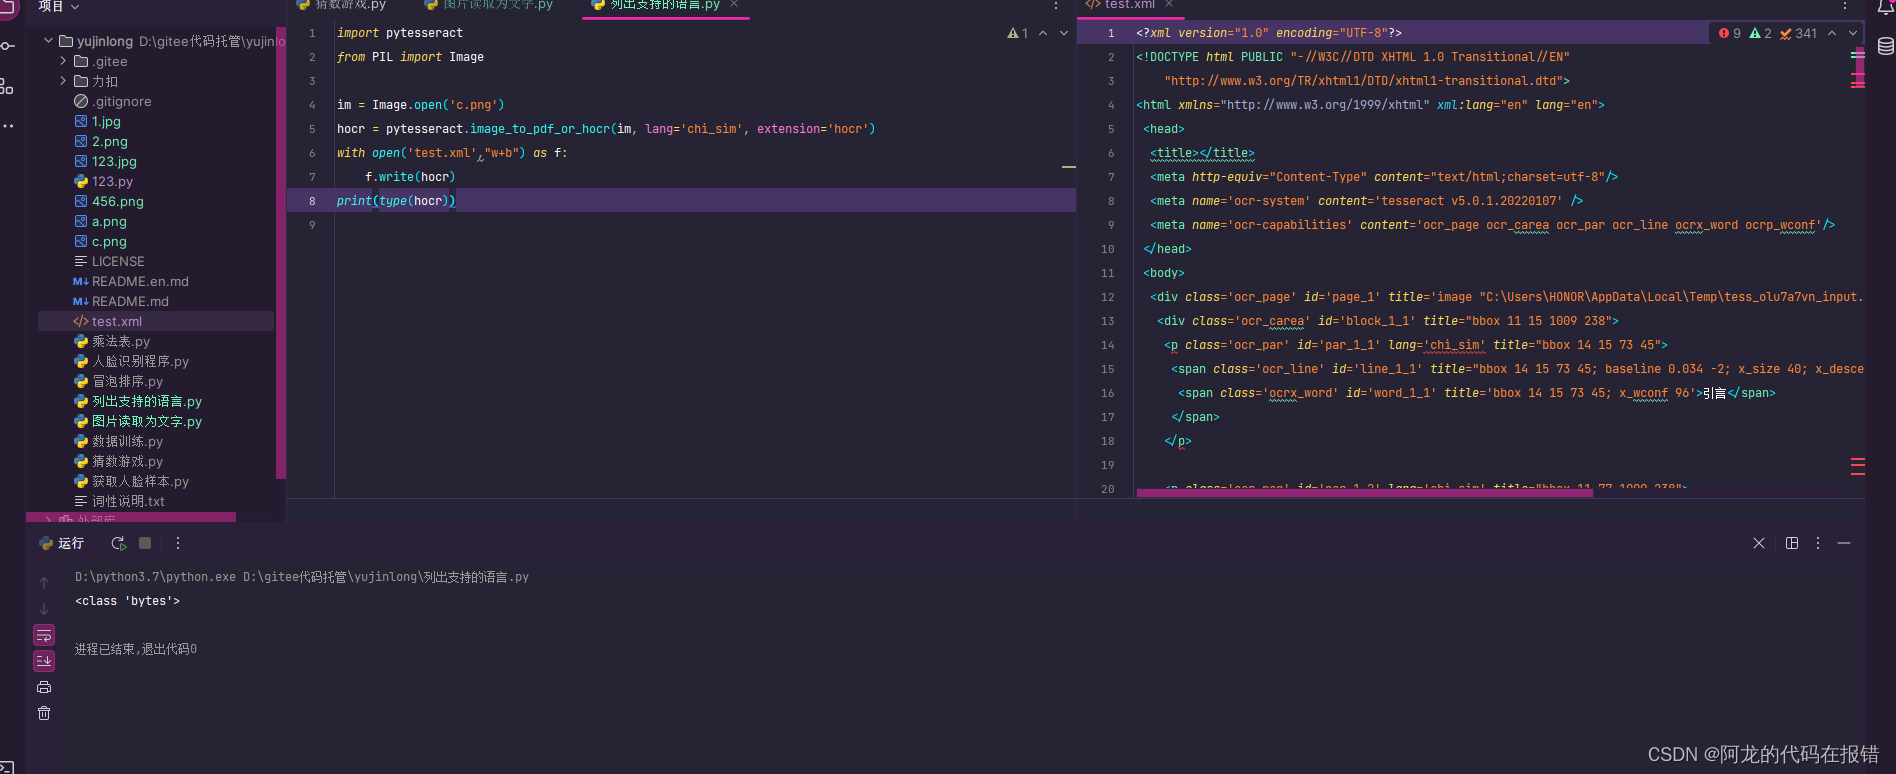Select 123.jpg in project tree
The image size is (1896, 774).
pos(106,161)
